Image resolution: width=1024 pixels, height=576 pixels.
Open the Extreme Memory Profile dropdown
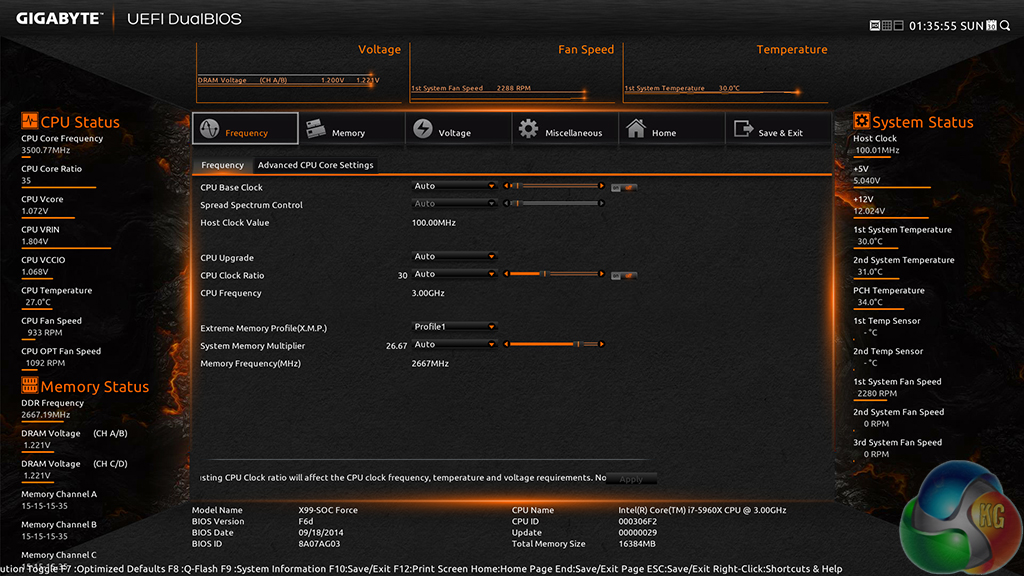click(x=455, y=327)
